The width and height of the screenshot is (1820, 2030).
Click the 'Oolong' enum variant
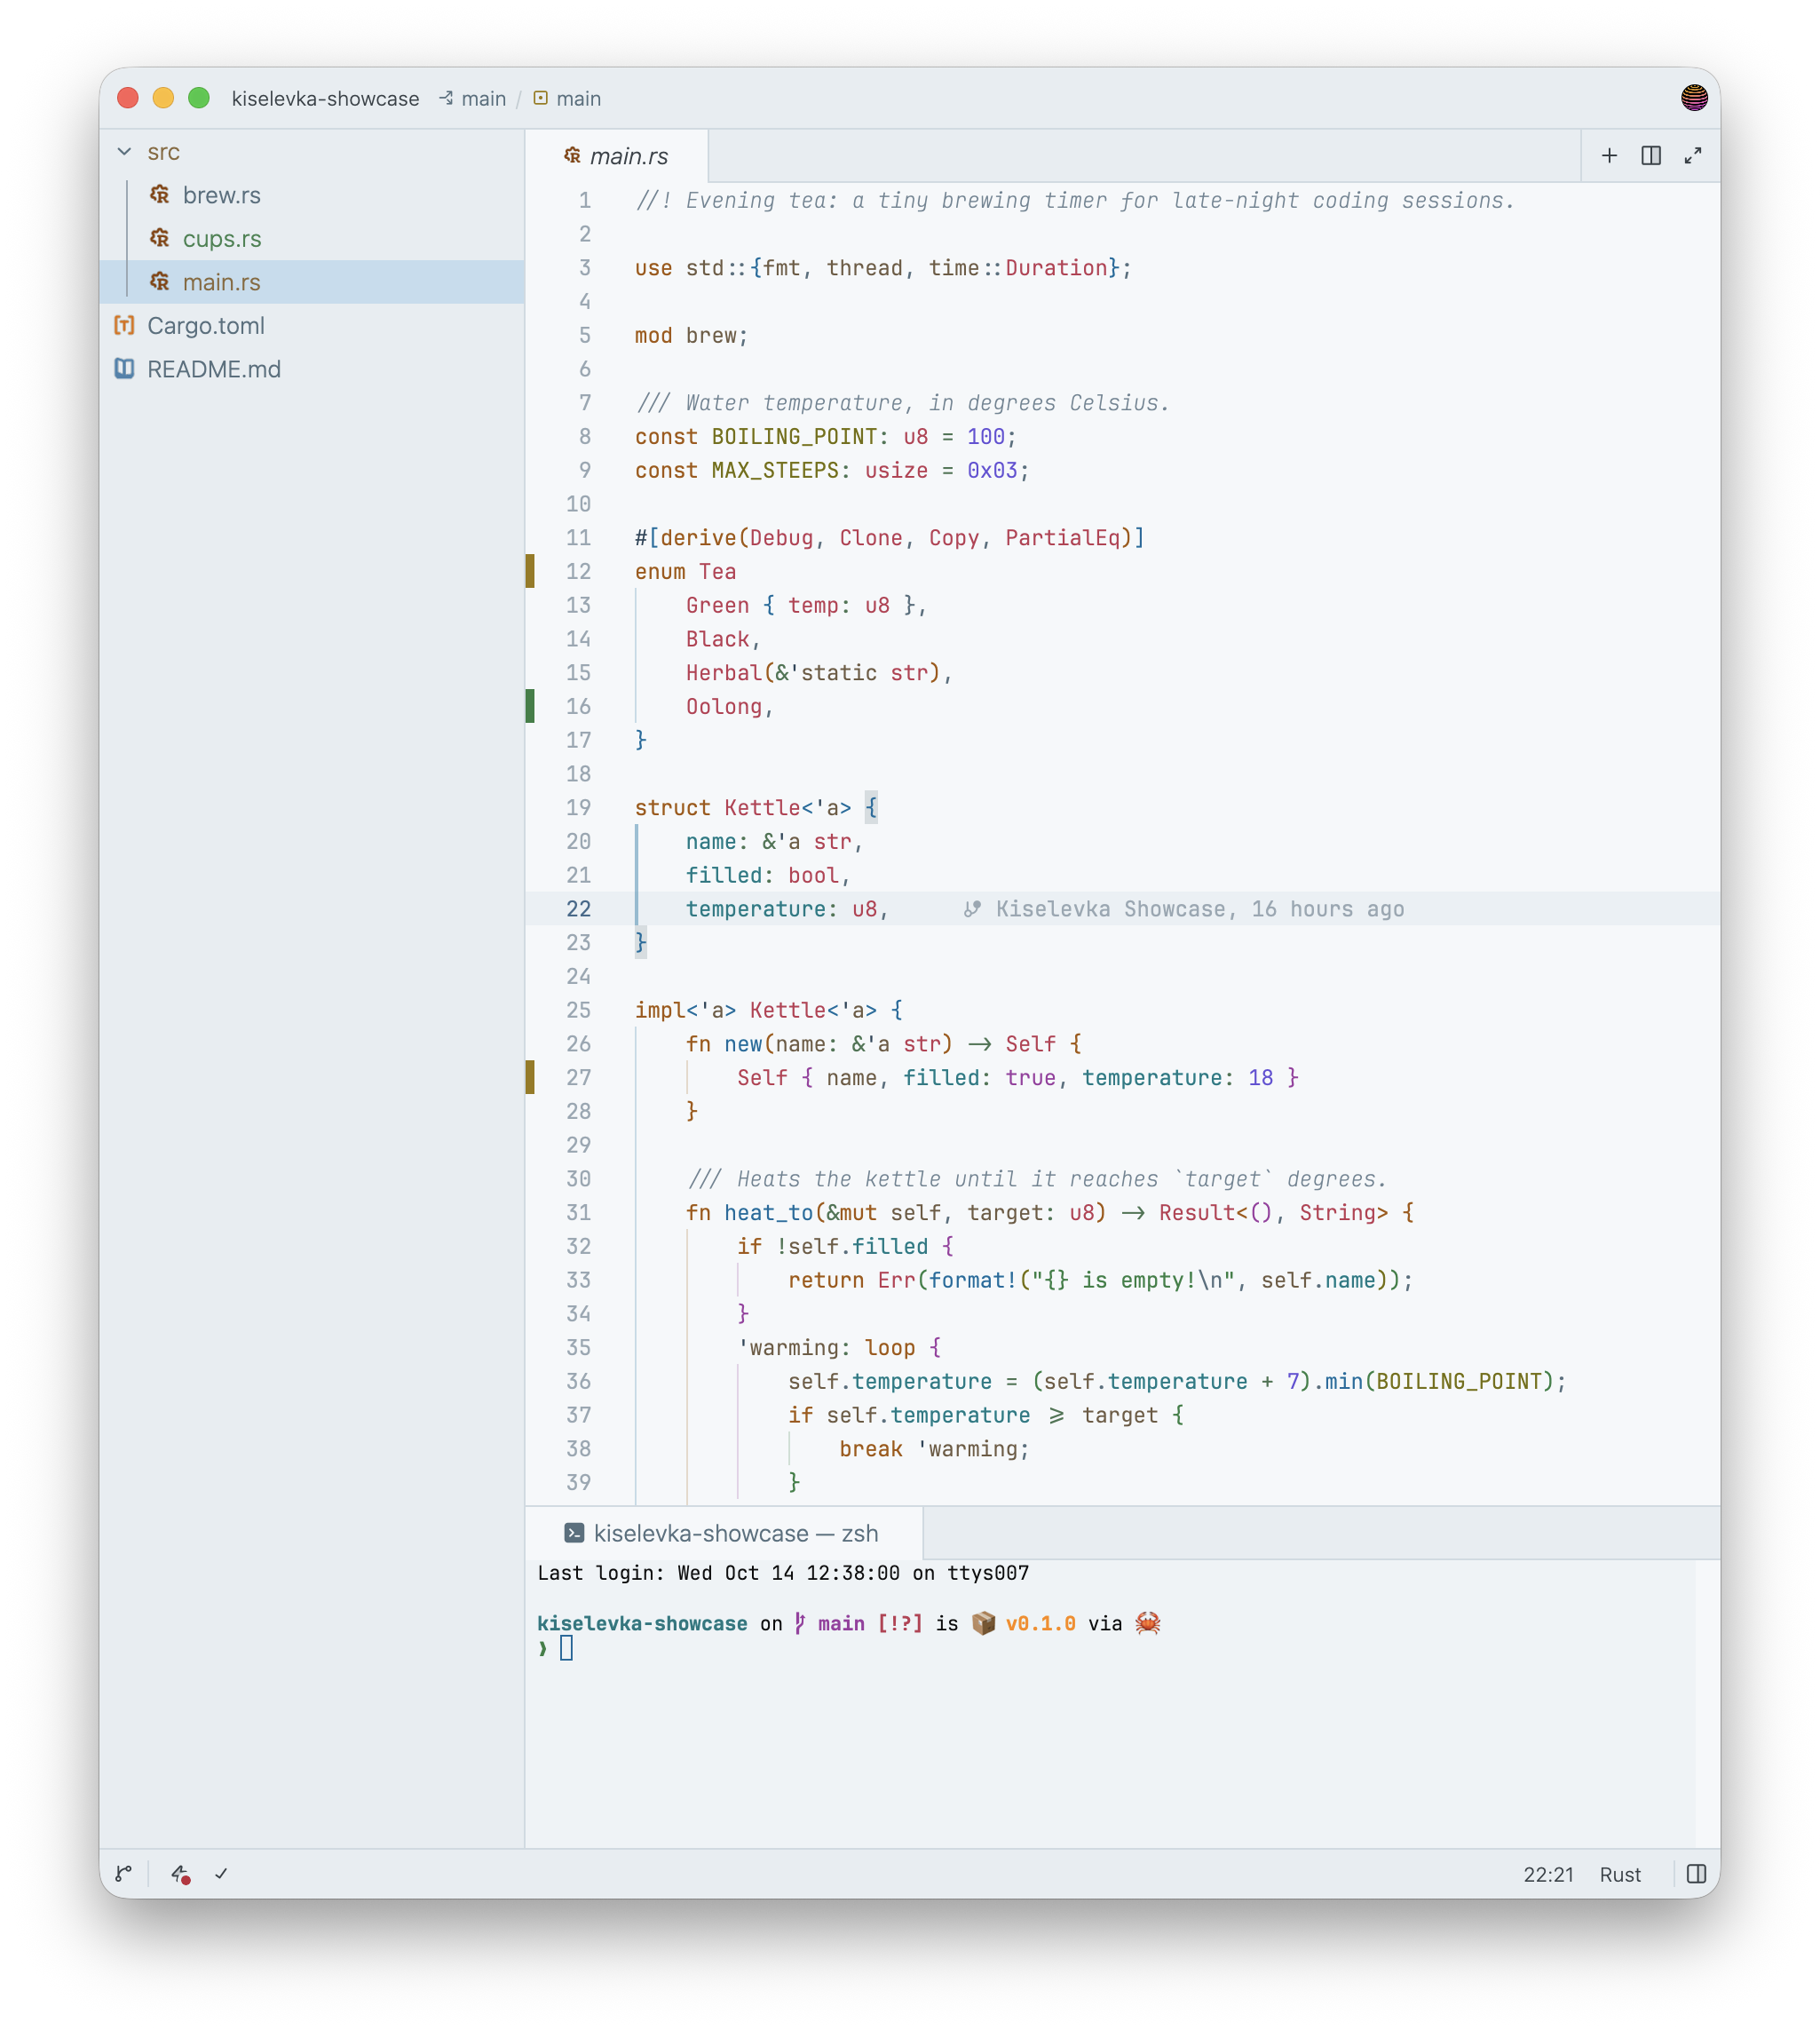(724, 707)
